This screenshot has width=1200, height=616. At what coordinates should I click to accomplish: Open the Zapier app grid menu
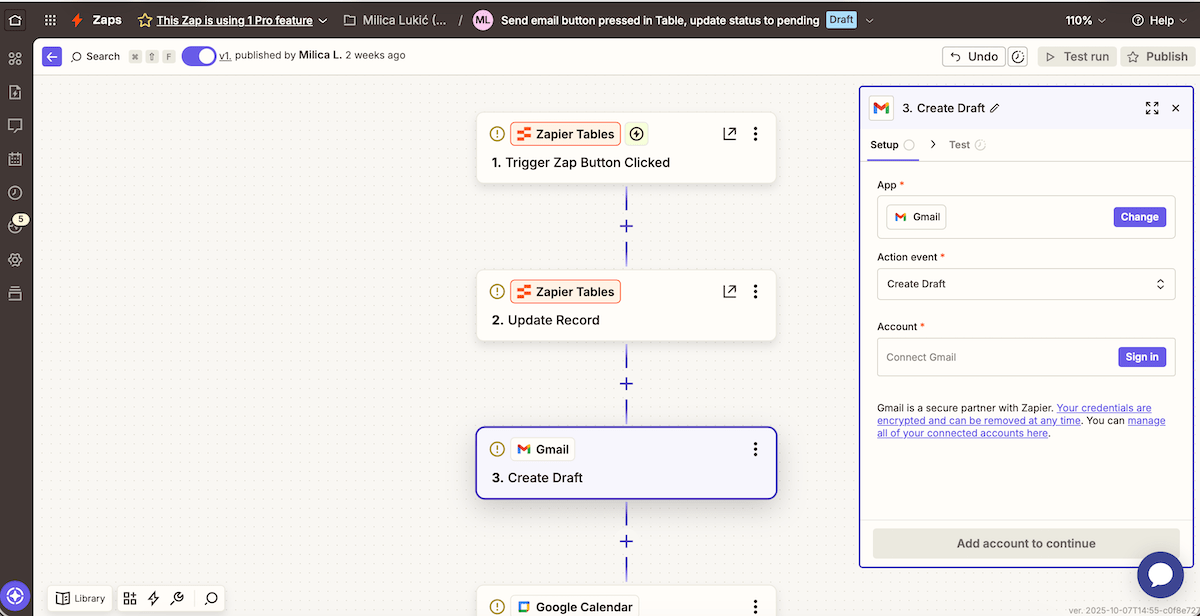(x=50, y=19)
